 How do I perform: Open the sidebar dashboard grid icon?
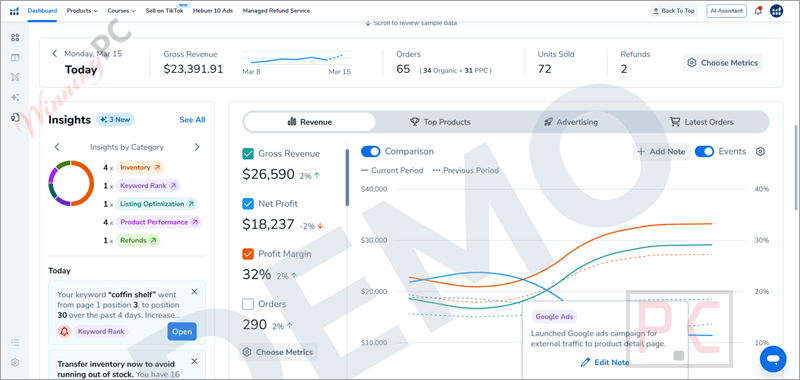coord(15,37)
